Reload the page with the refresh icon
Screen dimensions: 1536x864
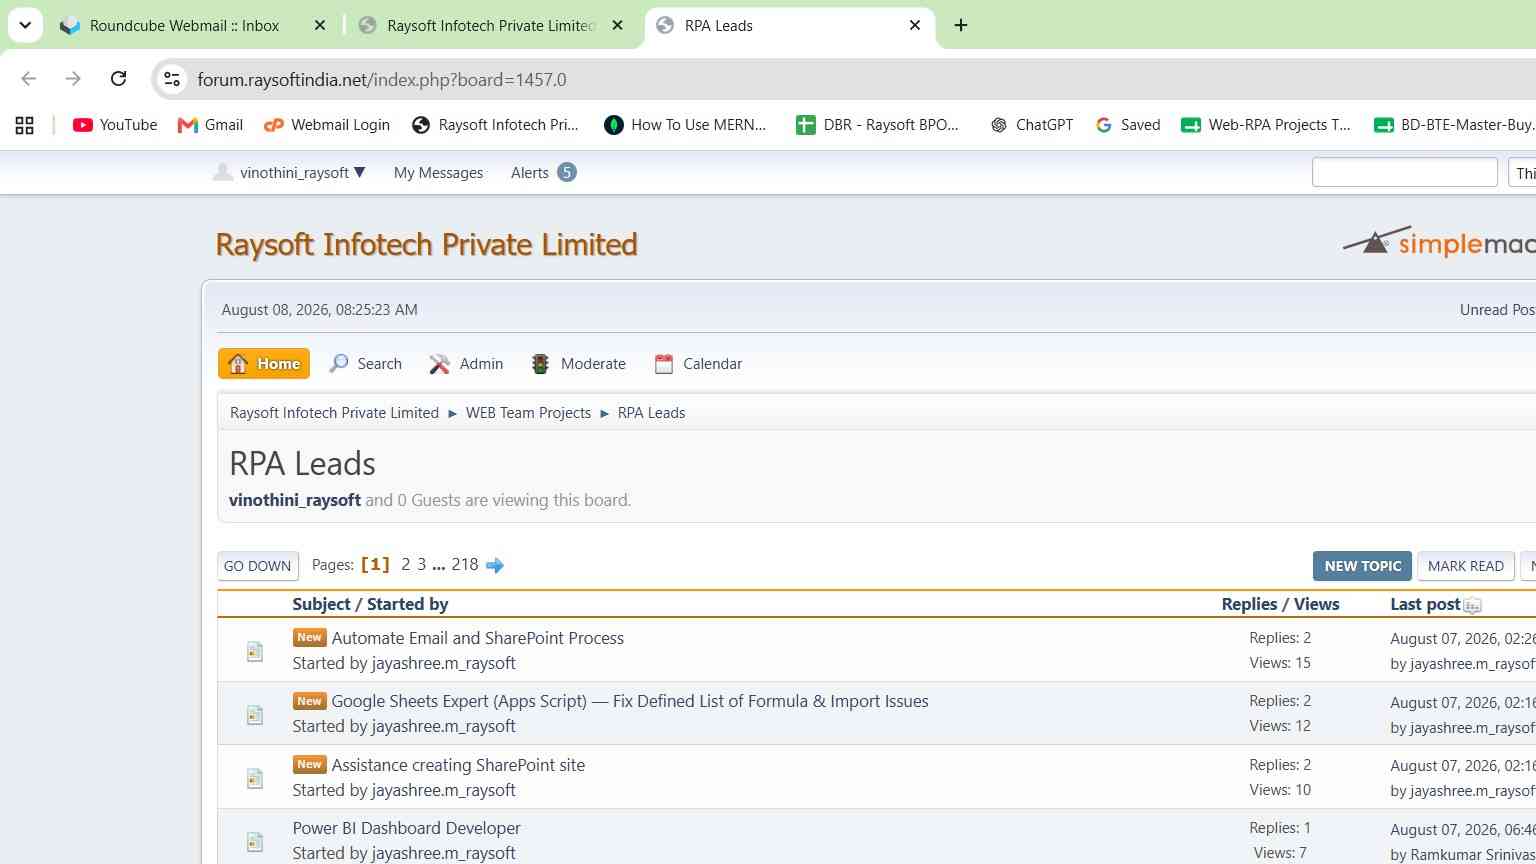click(118, 79)
